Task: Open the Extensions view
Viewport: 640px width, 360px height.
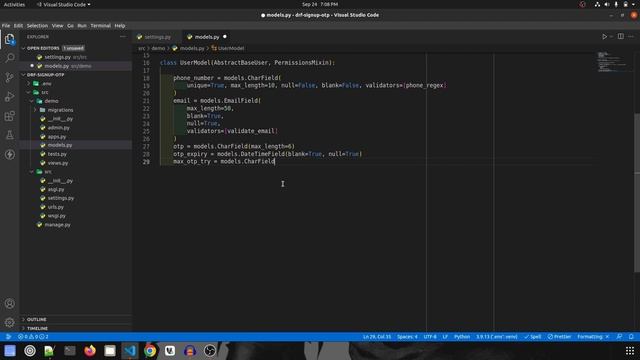Action: [9, 116]
